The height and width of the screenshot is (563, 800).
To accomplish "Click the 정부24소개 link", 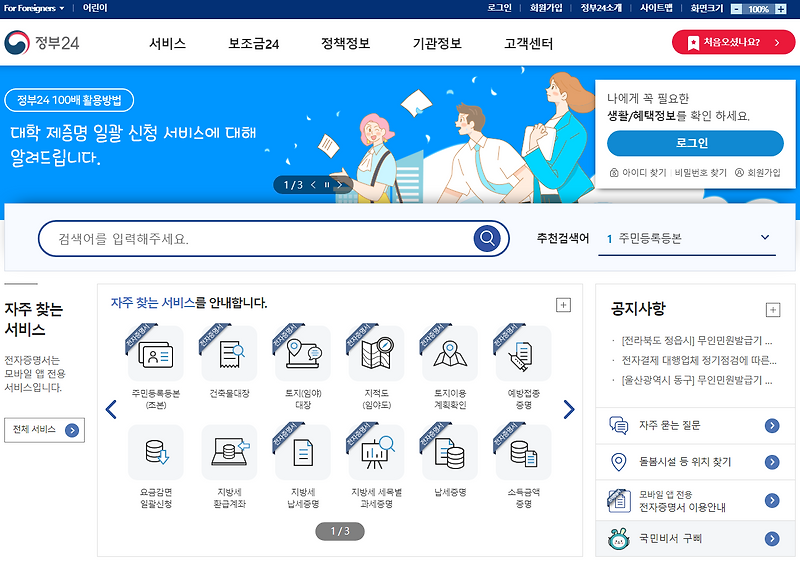I will (601, 8).
